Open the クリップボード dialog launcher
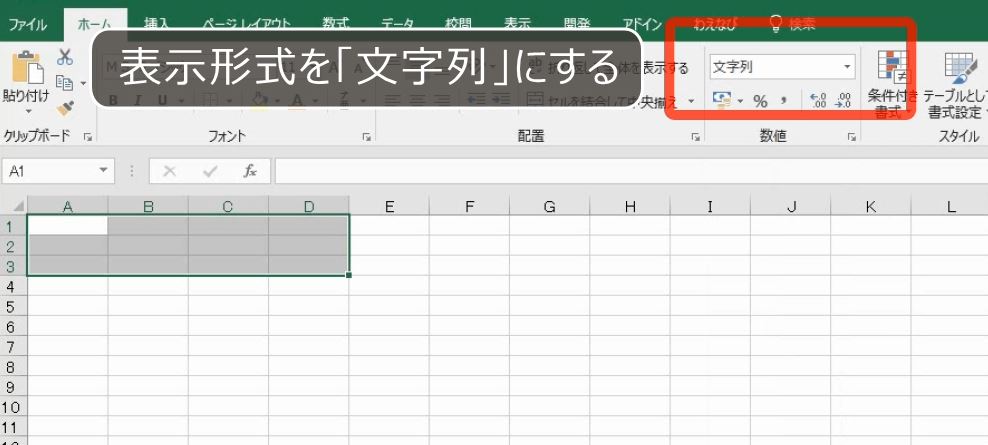The image size is (988, 445). (88, 136)
